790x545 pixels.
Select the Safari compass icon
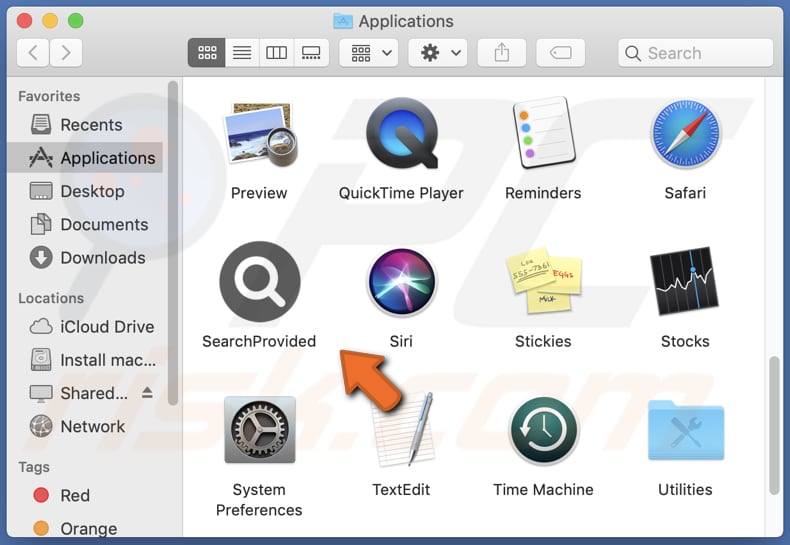tap(685, 133)
